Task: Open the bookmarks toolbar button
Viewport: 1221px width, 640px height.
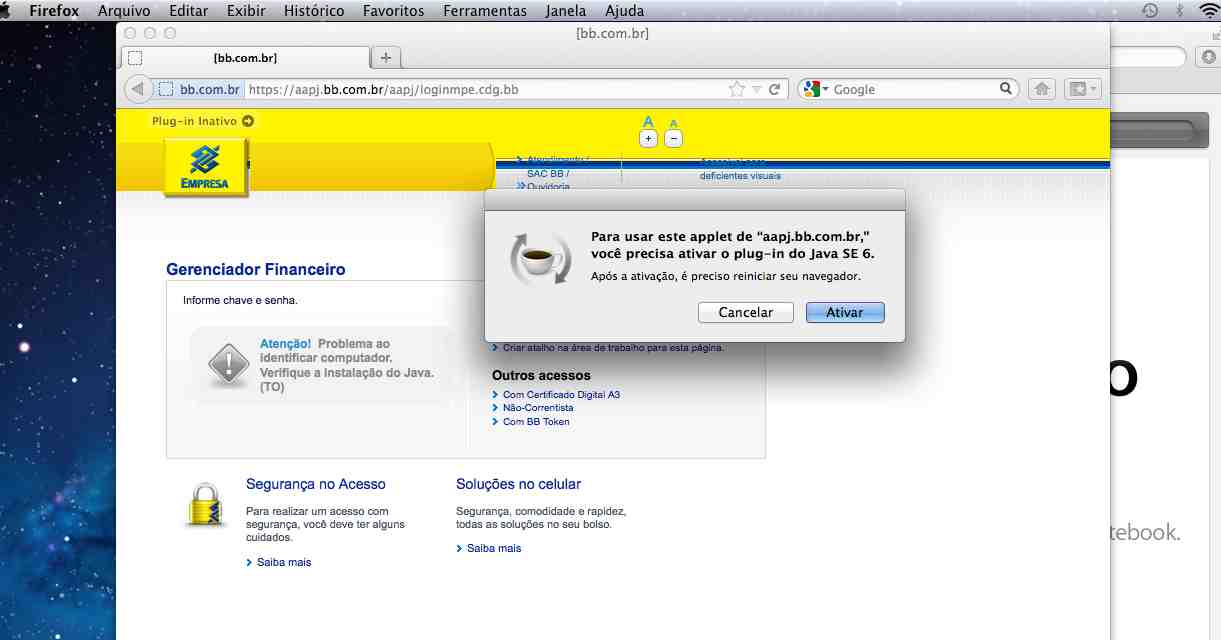Action: [x=1082, y=89]
